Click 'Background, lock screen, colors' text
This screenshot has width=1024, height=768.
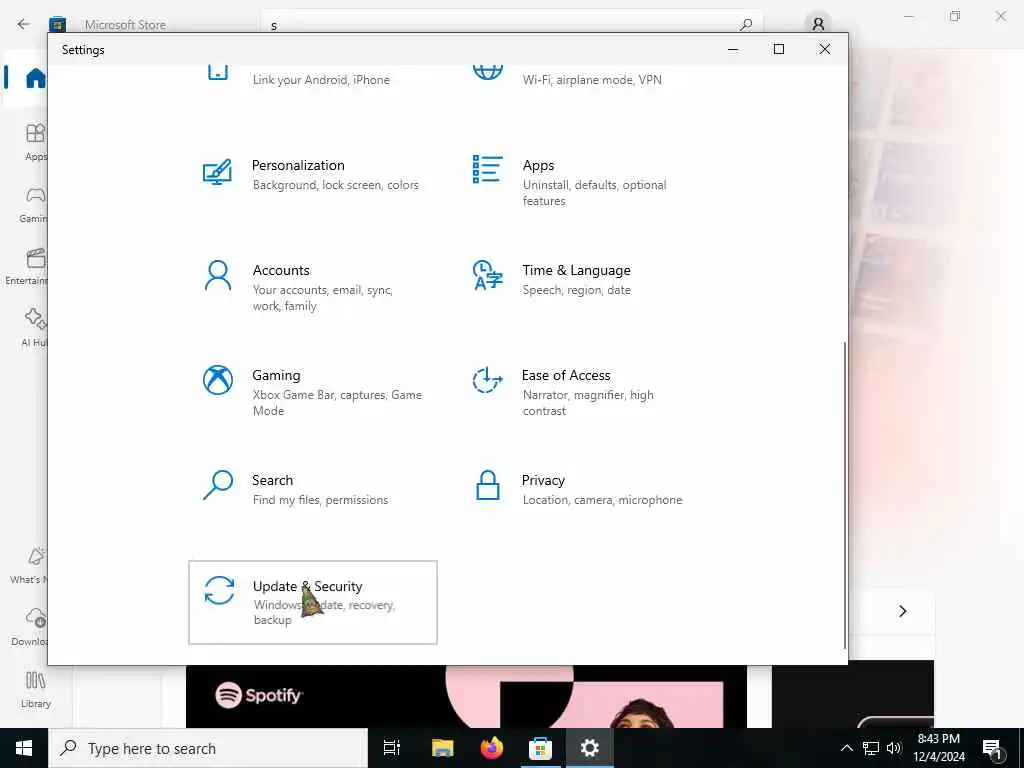coord(336,185)
